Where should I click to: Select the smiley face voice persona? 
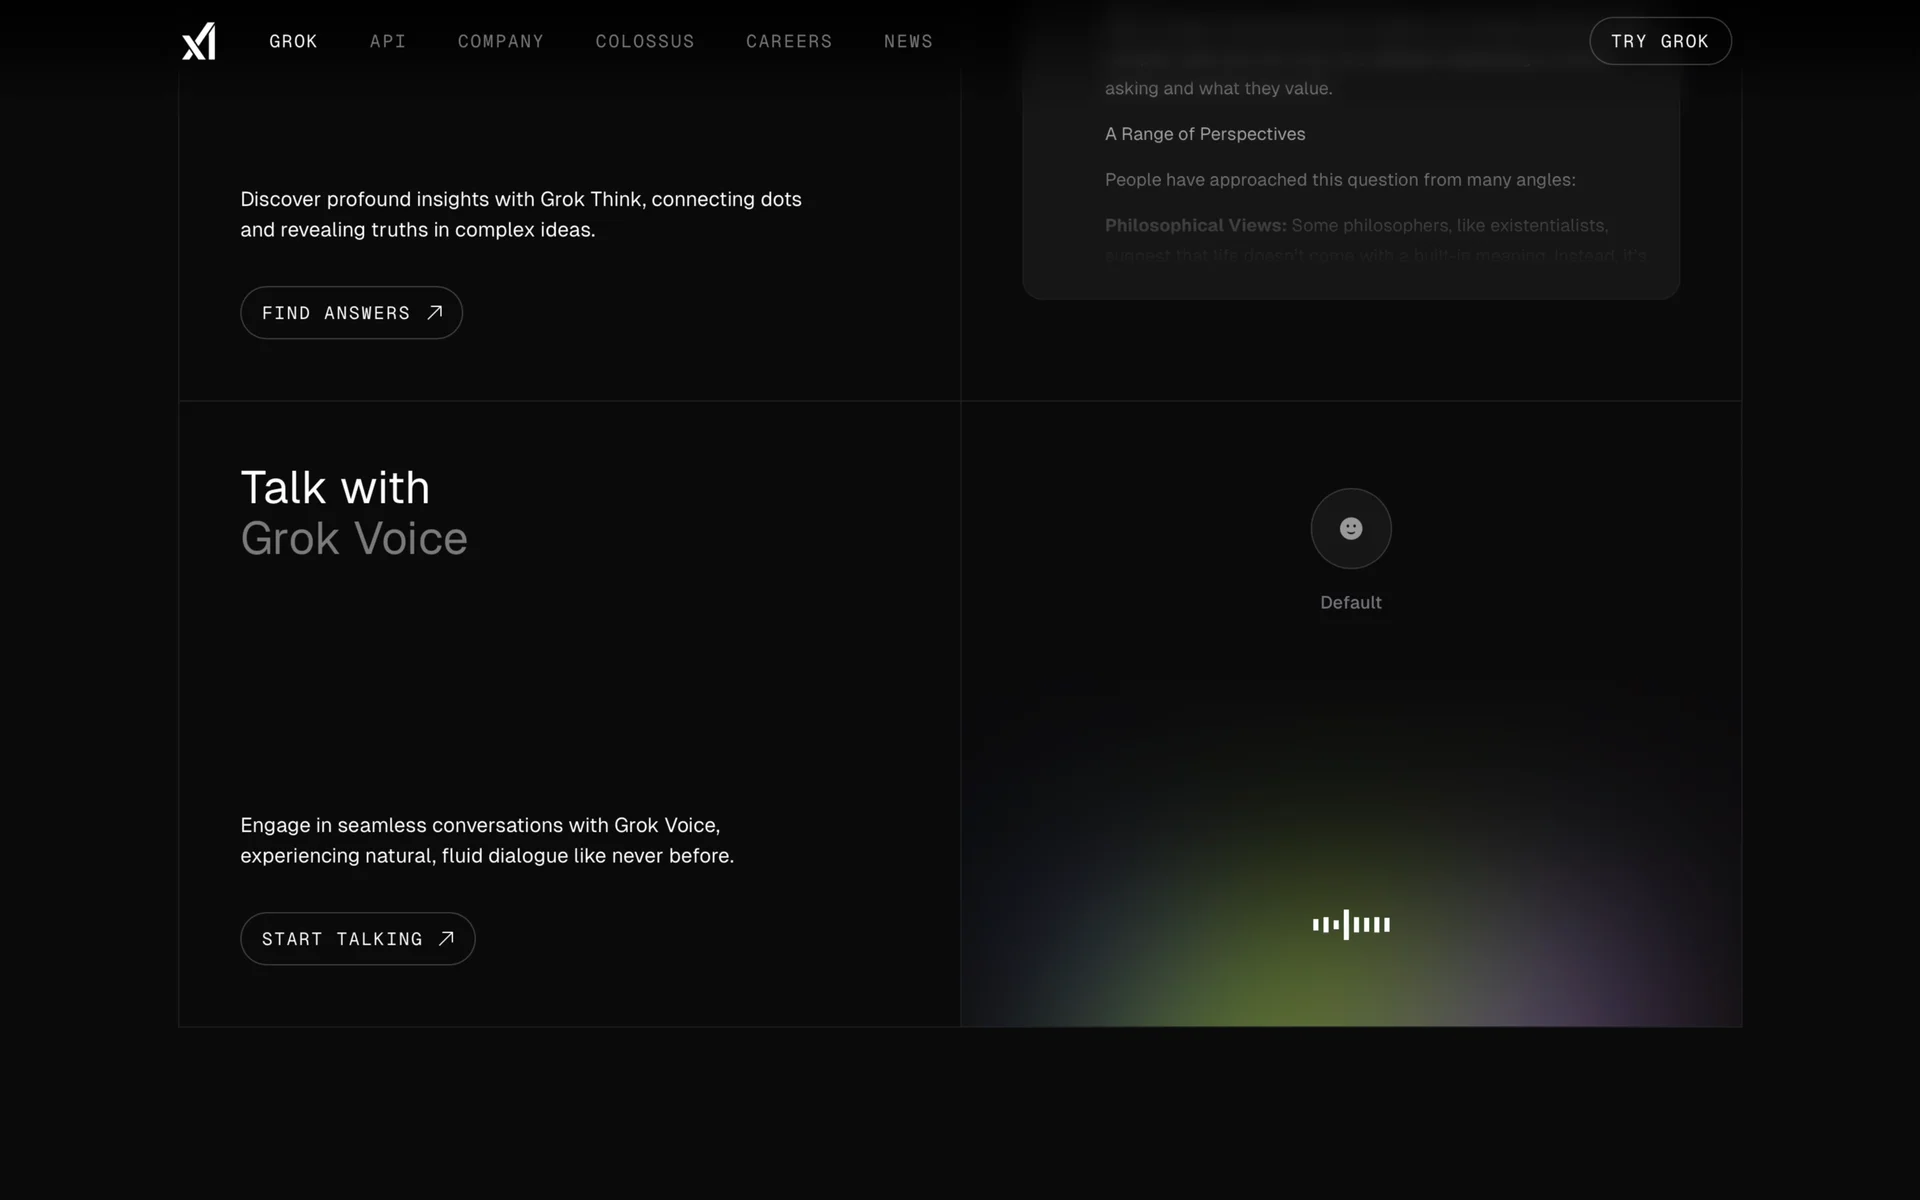[1350, 528]
